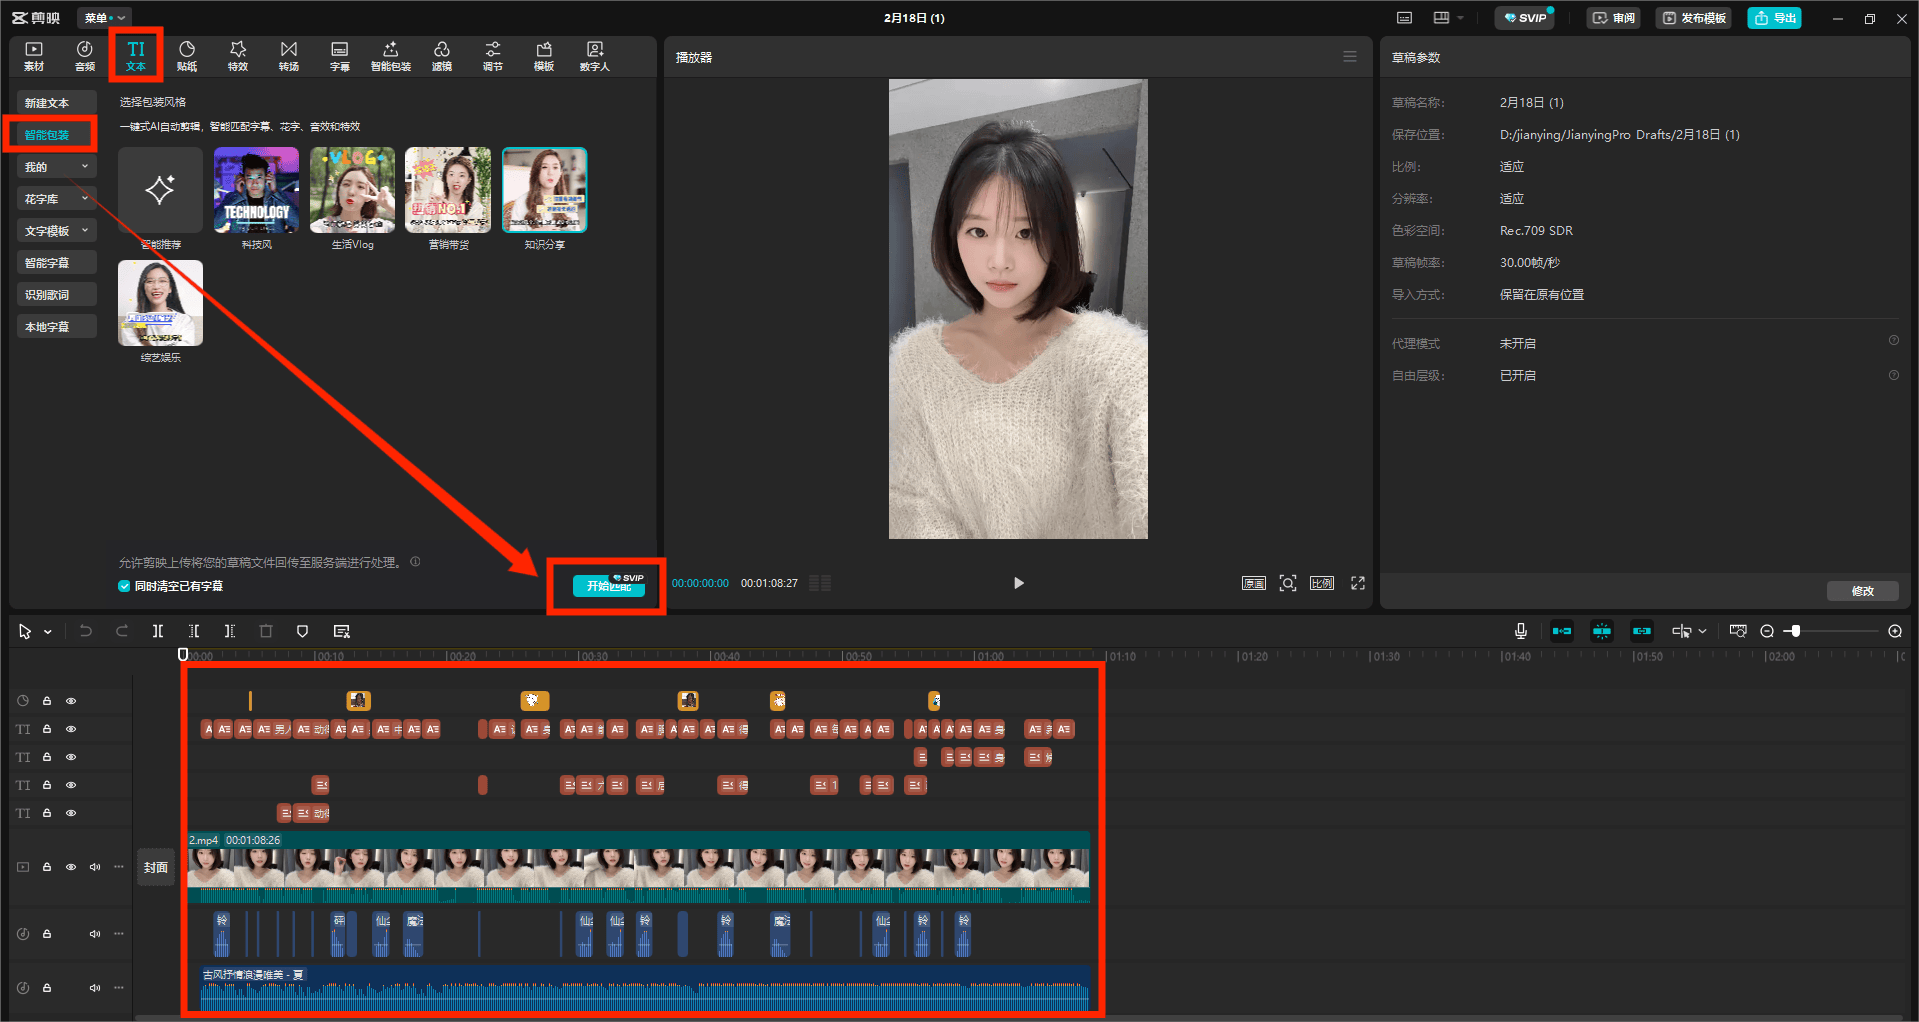Open the player panel hamburger menu

1350,57
